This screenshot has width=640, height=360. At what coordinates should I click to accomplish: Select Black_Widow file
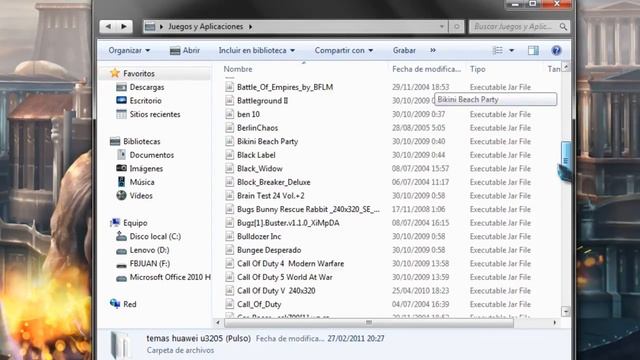pos(260,169)
